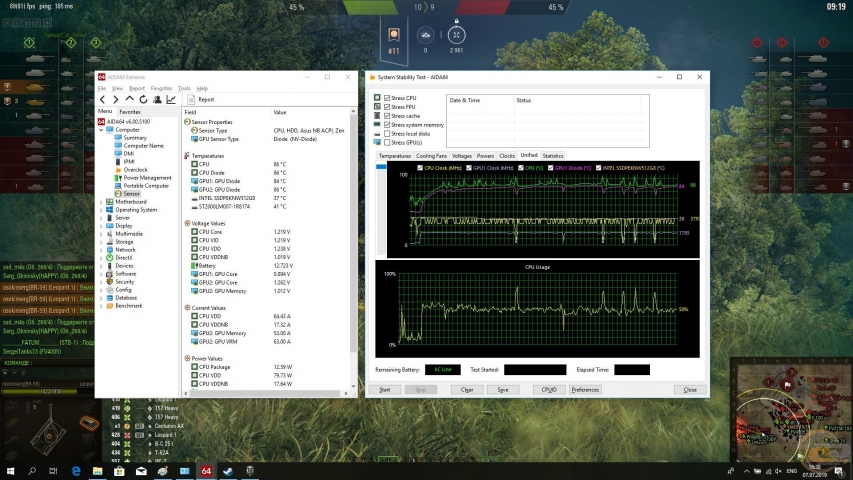
Task: Click the Clear button
Action: tap(467, 390)
